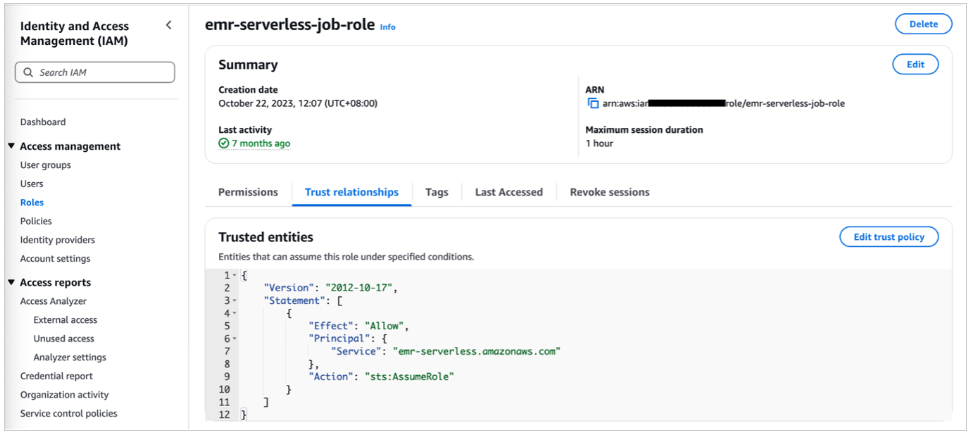Screen dimensions: 975x436
Task: Open the Last Accessed tab
Action: click(x=508, y=192)
